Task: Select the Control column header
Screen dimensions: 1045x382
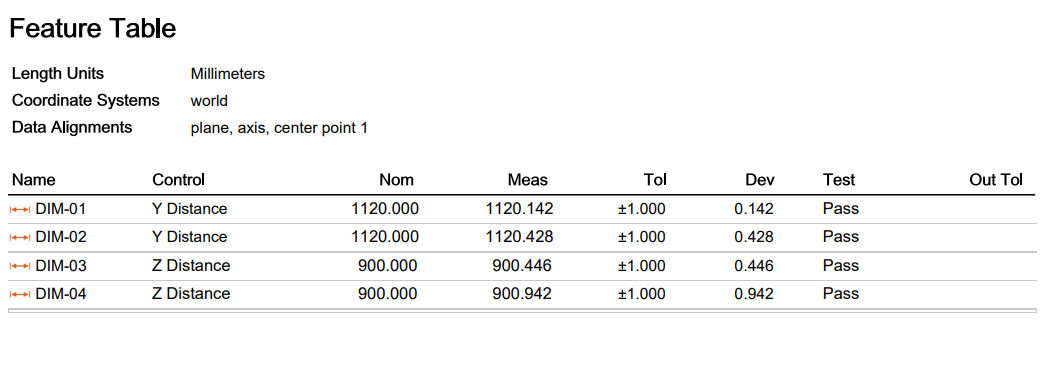Action: (179, 180)
